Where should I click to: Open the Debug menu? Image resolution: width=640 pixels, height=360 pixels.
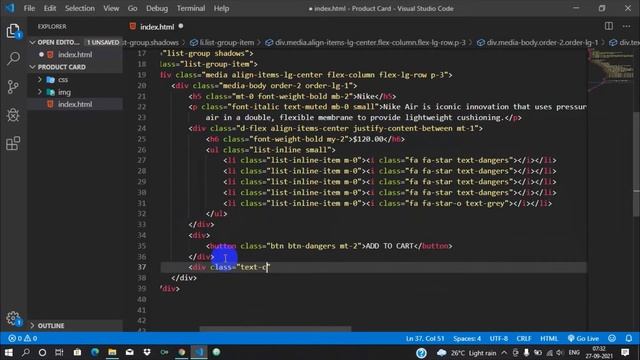pyautogui.click(x=157, y=8)
